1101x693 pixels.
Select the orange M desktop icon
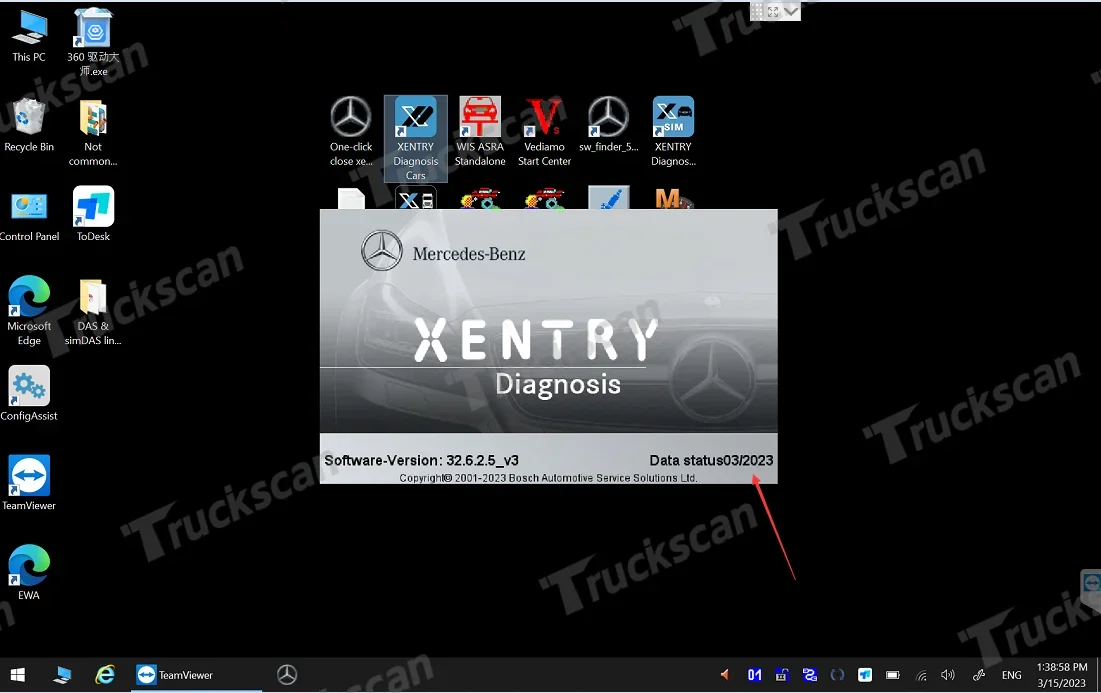(673, 199)
